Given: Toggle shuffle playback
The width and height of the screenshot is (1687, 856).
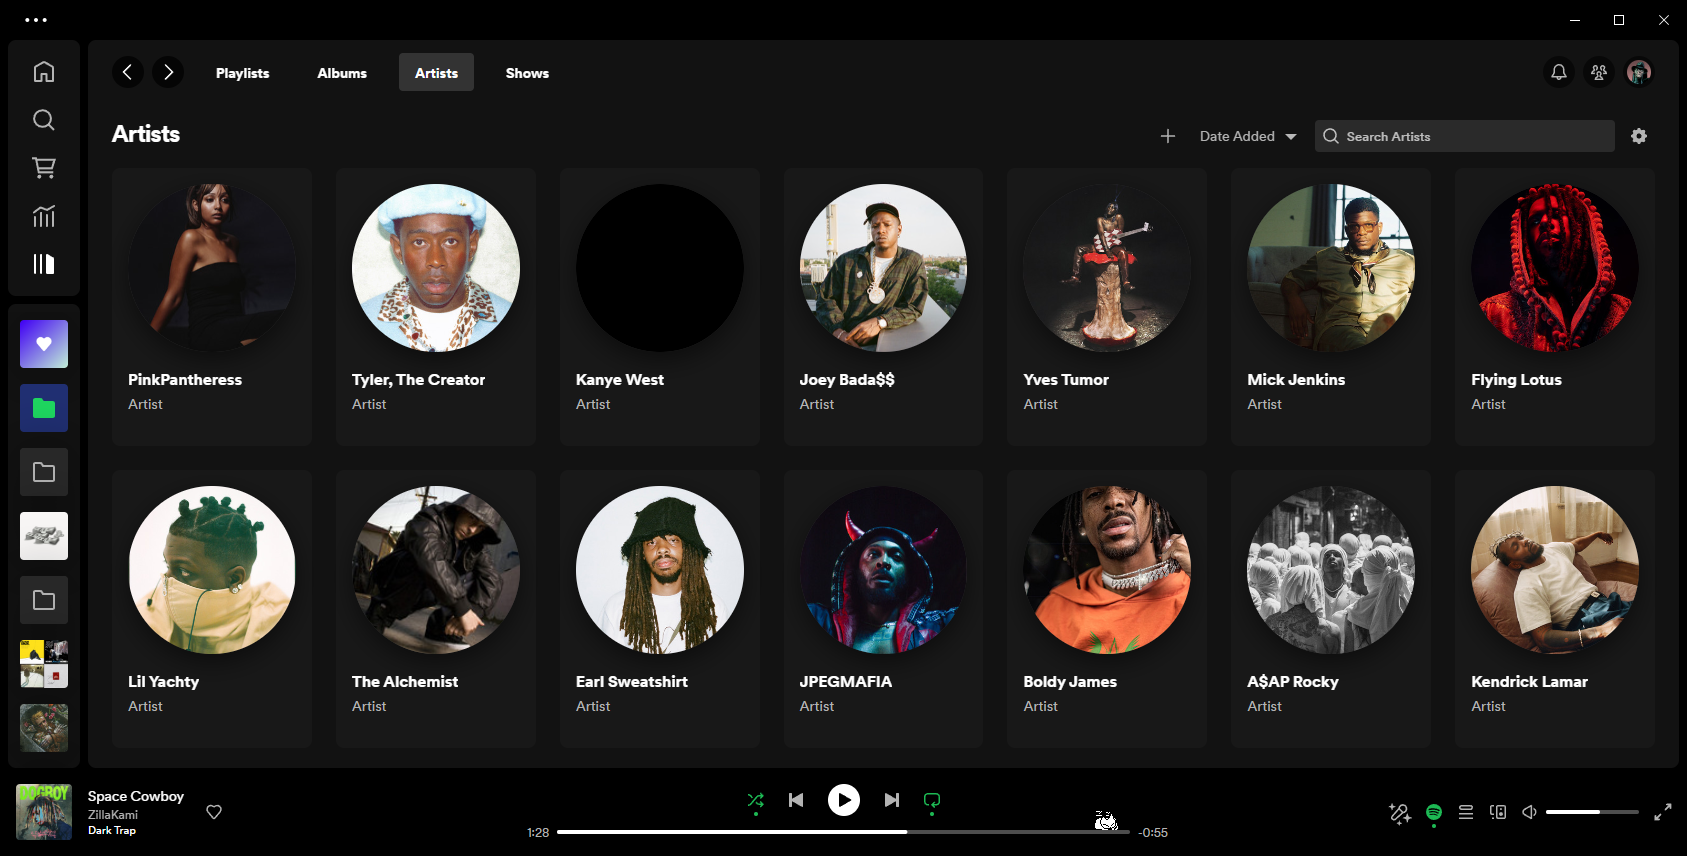Looking at the screenshot, I should (x=756, y=800).
